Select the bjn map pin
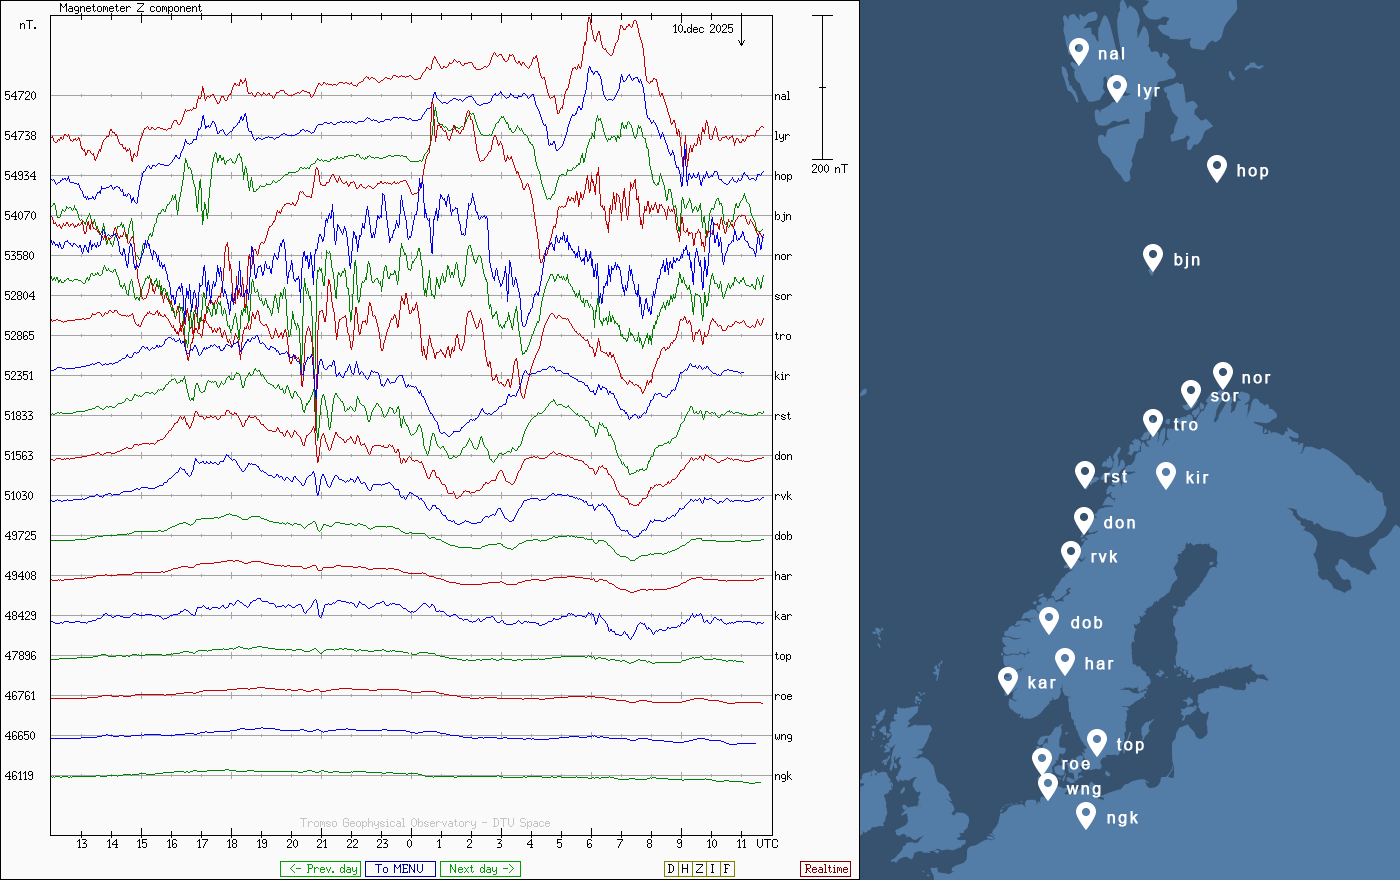 1153,257
